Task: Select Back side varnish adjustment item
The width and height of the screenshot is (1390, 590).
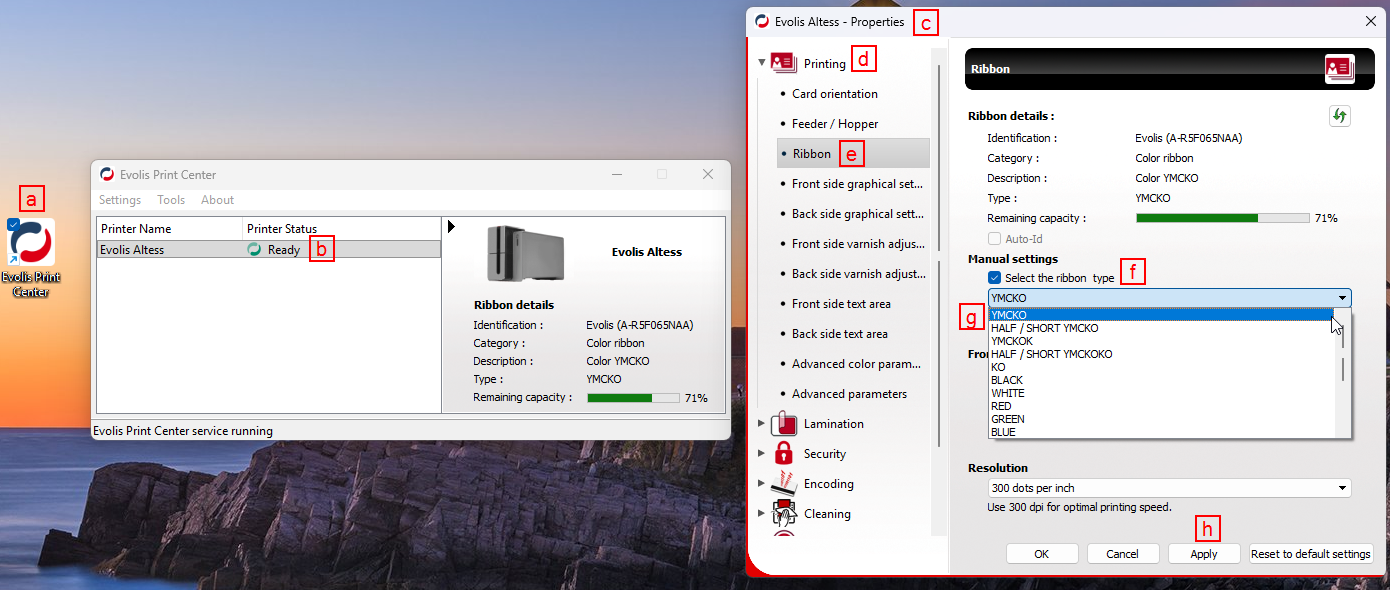Action: (x=857, y=273)
